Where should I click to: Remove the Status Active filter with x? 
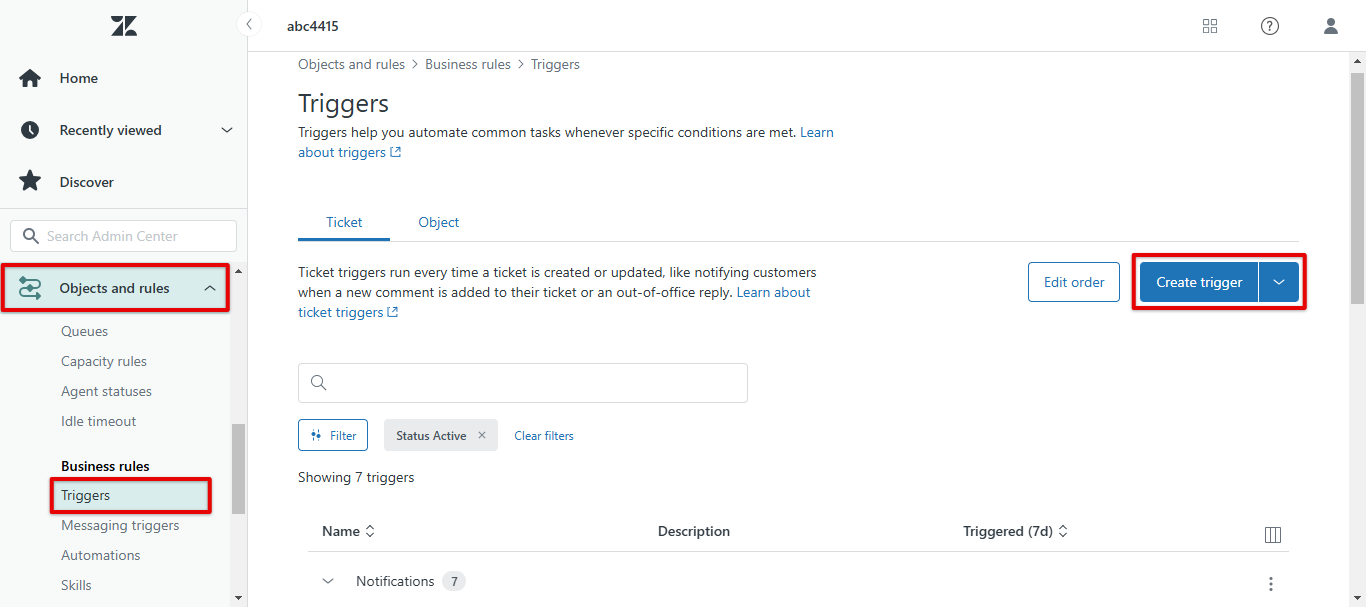point(482,435)
